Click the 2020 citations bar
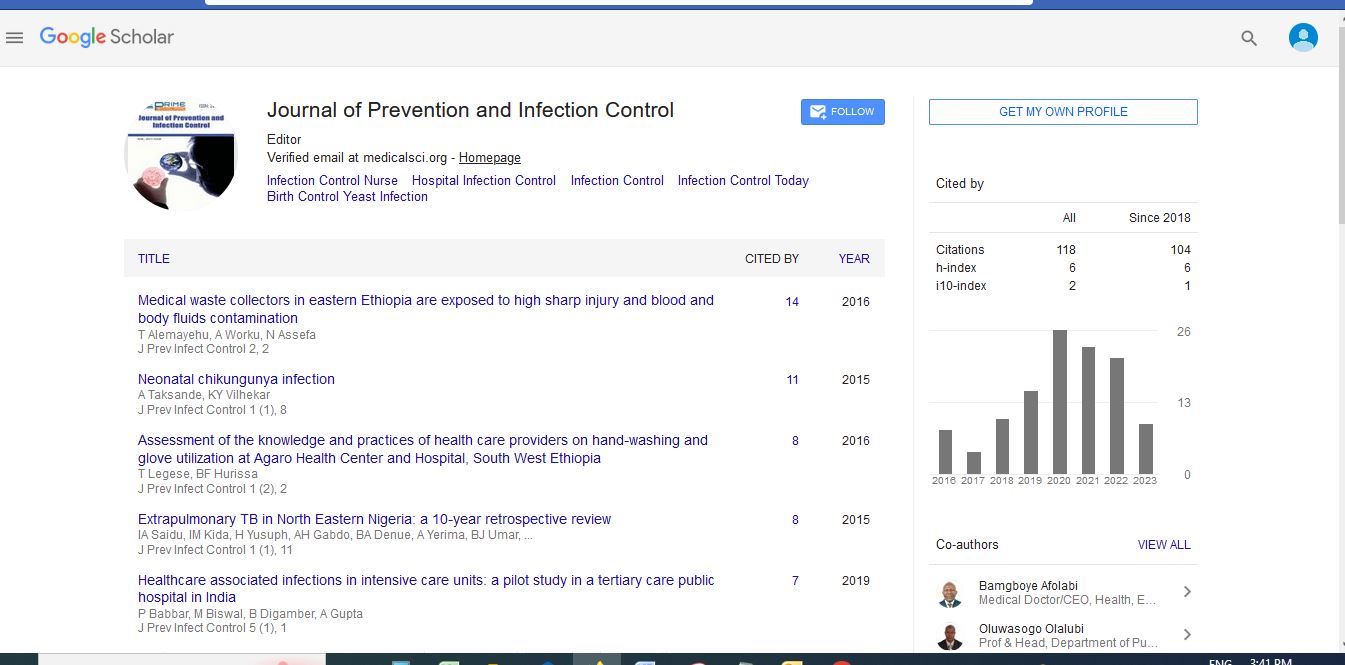This screenshot has height=665, width=1345. tap(1059, 401)
